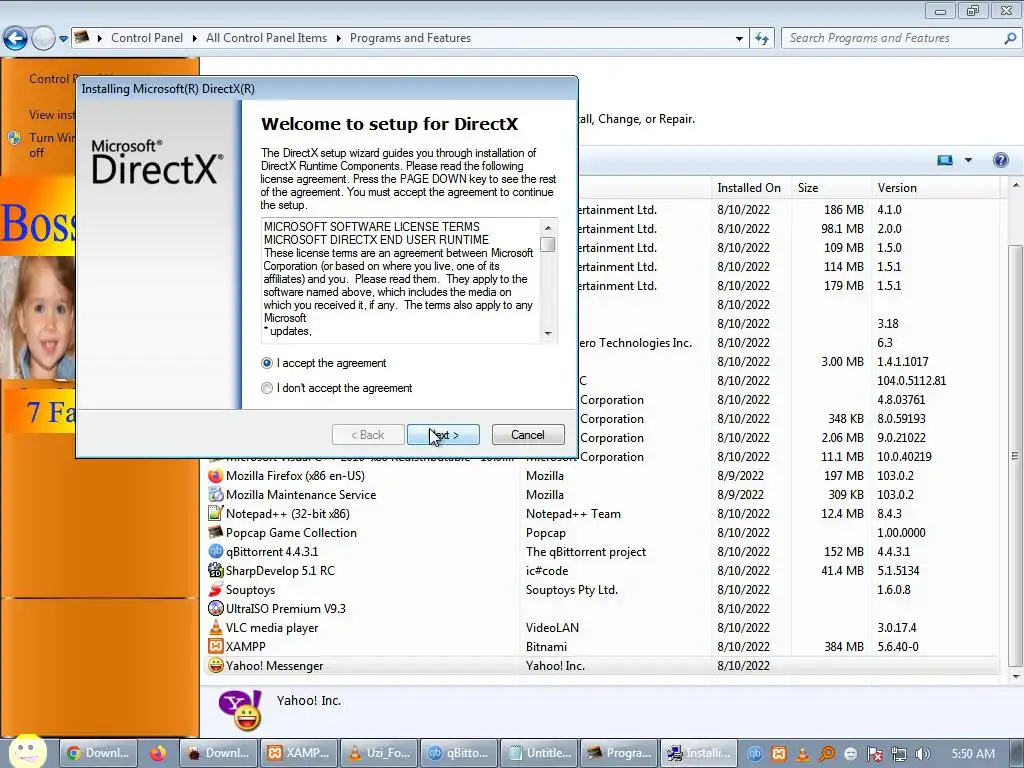Open the Programs and Features help icon

(1000, 160)
